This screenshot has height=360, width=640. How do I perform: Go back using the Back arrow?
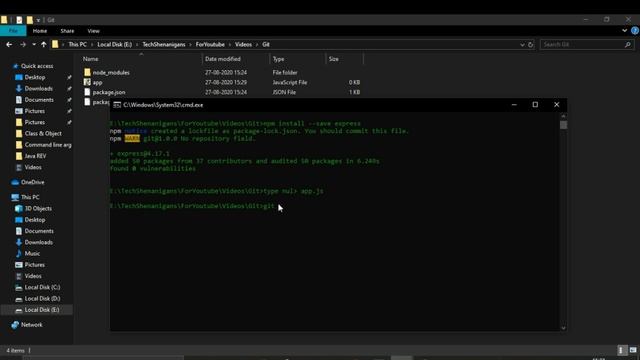tap(9, 44)
